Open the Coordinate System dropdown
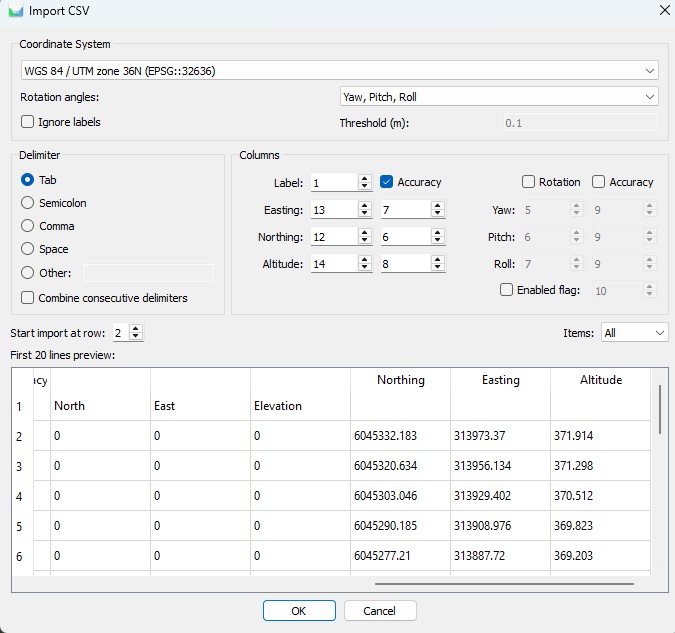This screenshot has width=675, height=633. point(340,71)
